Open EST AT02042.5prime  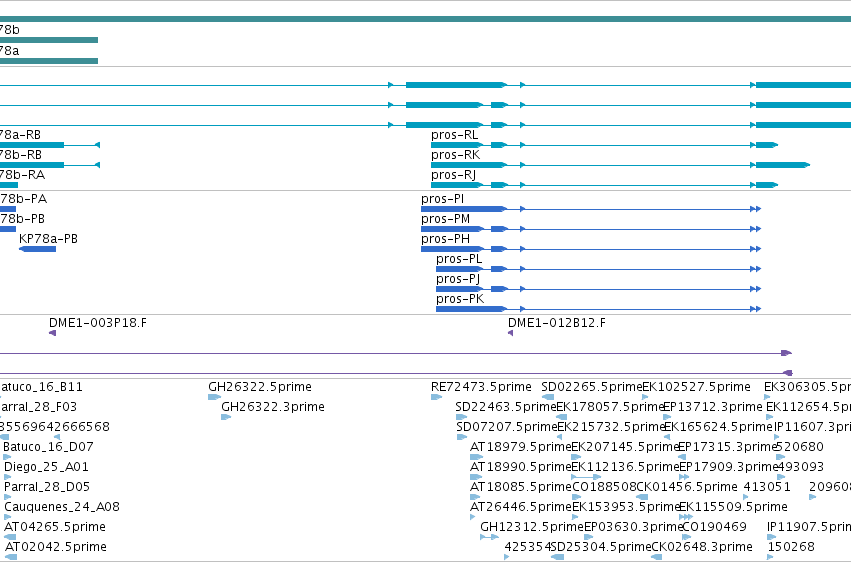click(x=55, y=547)
